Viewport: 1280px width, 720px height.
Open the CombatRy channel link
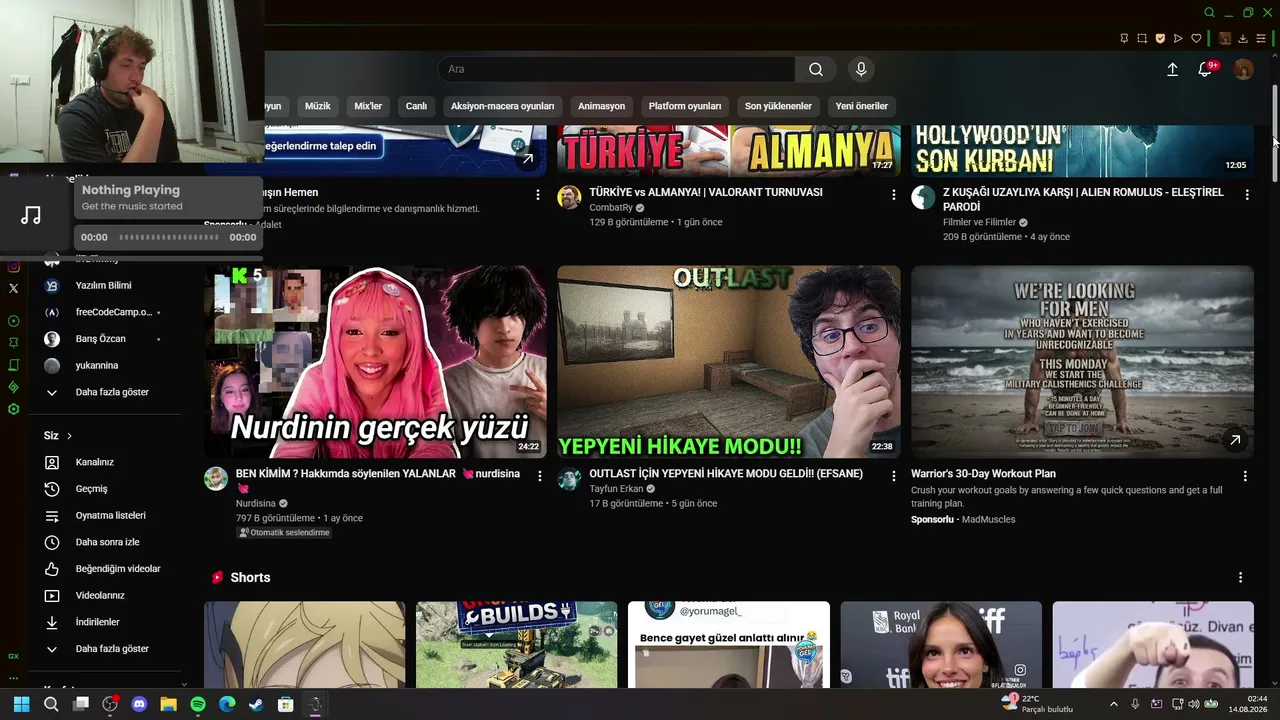click(611, 208)
